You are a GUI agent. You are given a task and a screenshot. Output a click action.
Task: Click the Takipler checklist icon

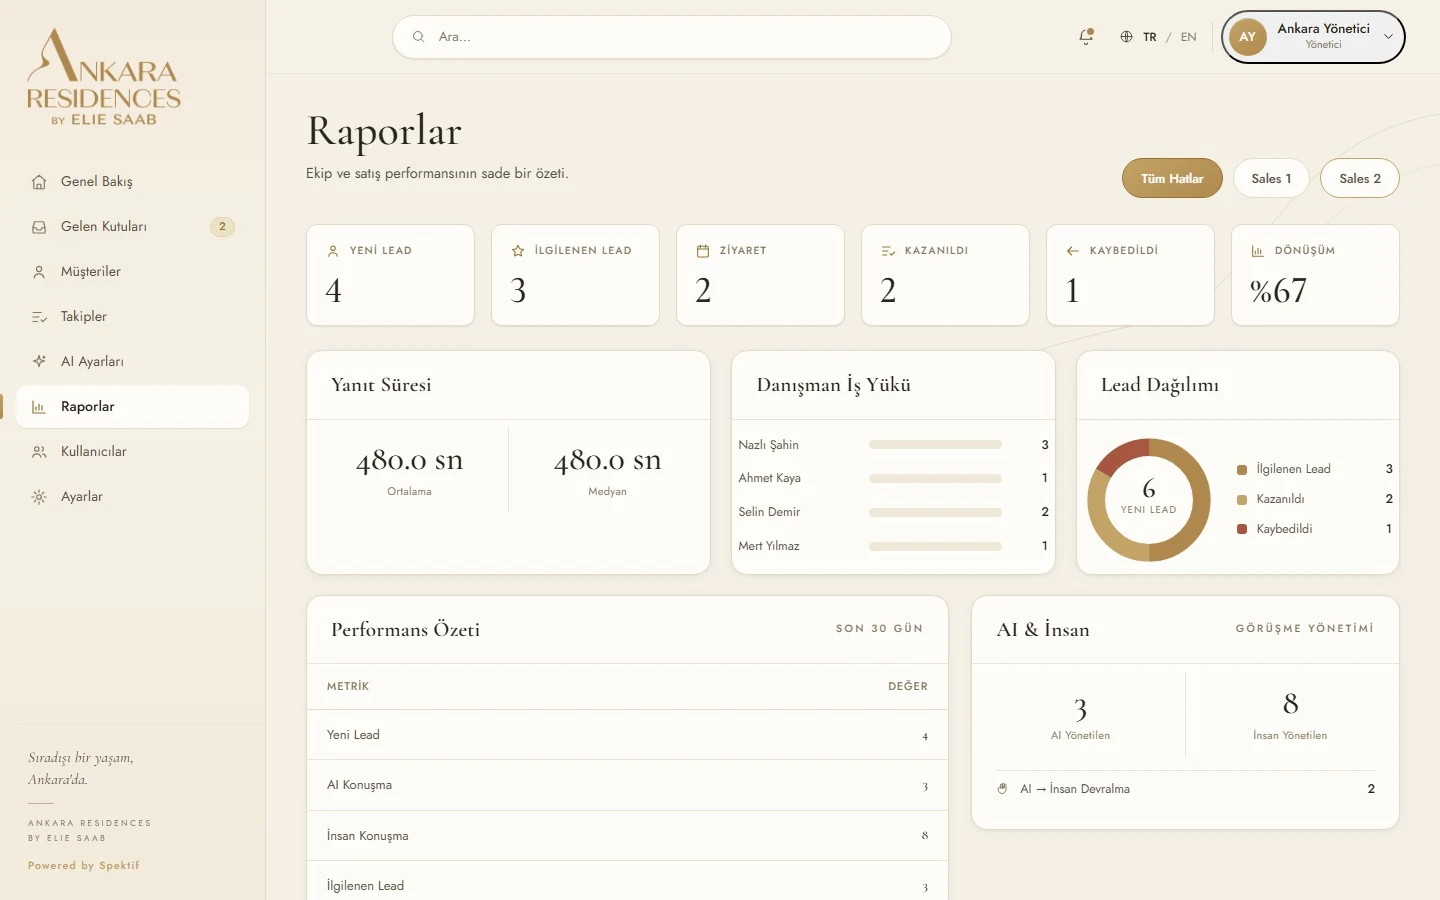(x=39, y=317)
